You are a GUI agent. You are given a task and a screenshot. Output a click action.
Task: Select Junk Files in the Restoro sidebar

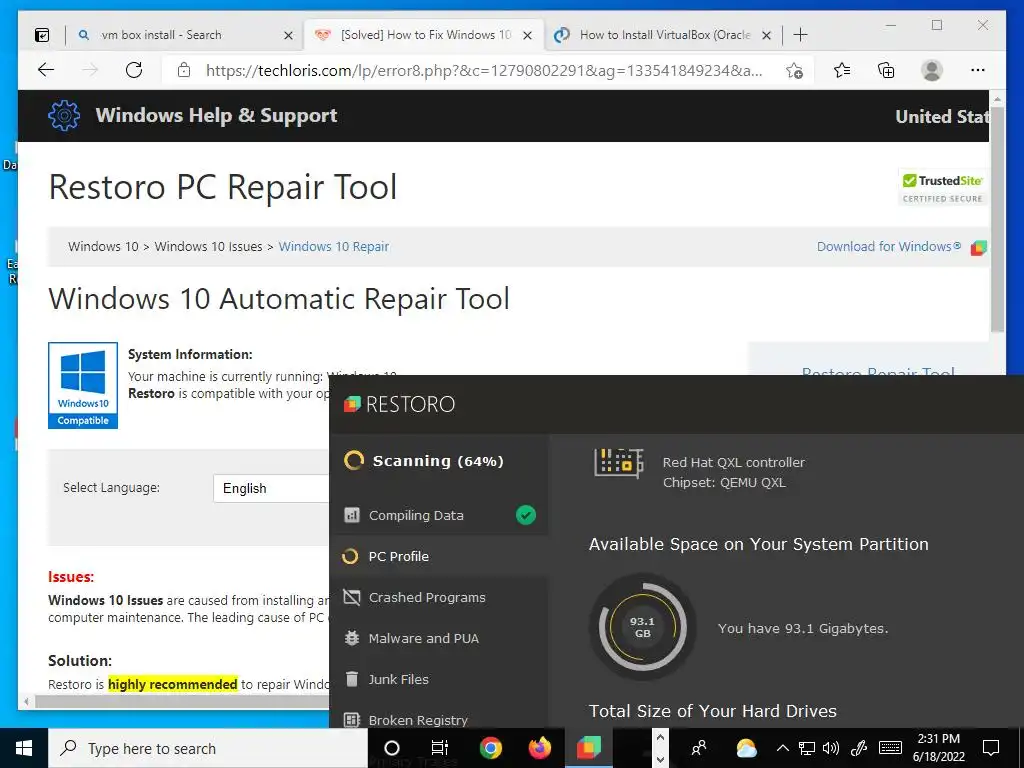439,680
